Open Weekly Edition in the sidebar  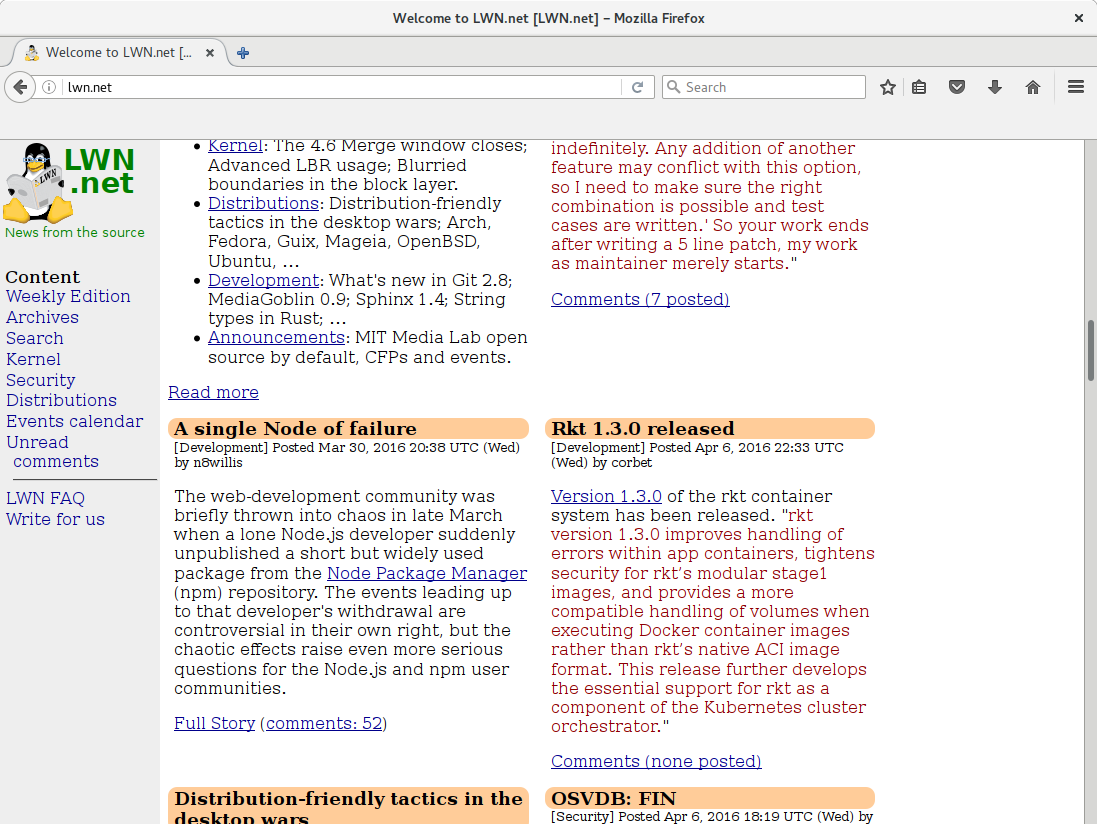tap(68, 296)
